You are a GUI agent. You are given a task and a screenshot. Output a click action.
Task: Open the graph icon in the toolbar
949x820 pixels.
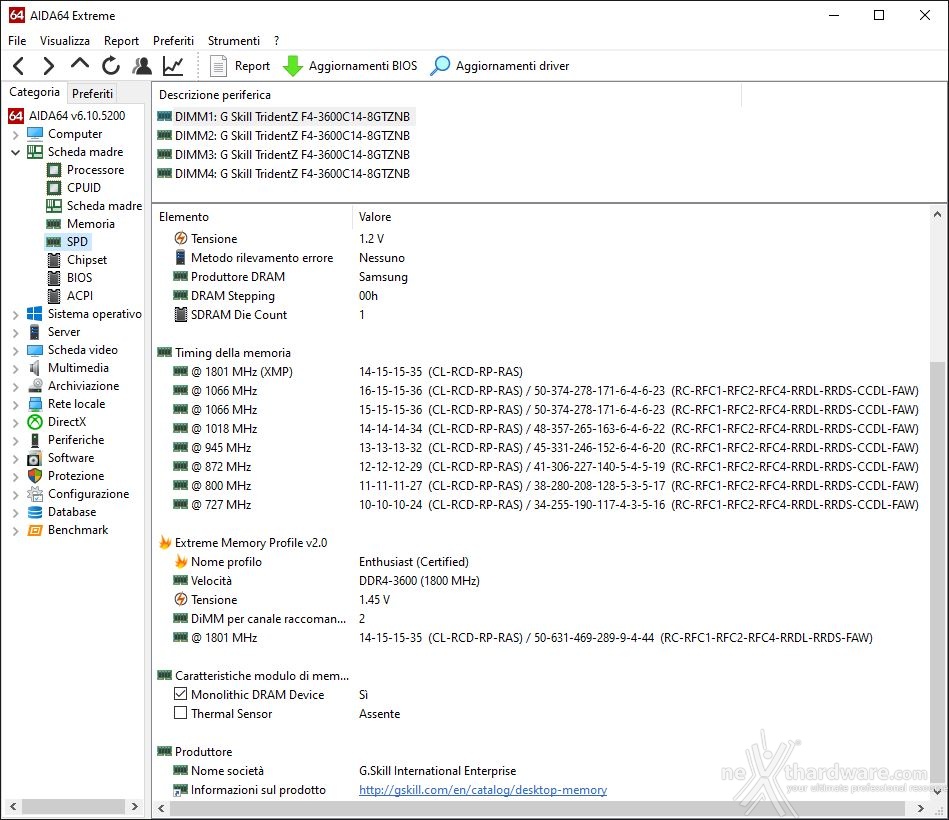pos(173,65)
